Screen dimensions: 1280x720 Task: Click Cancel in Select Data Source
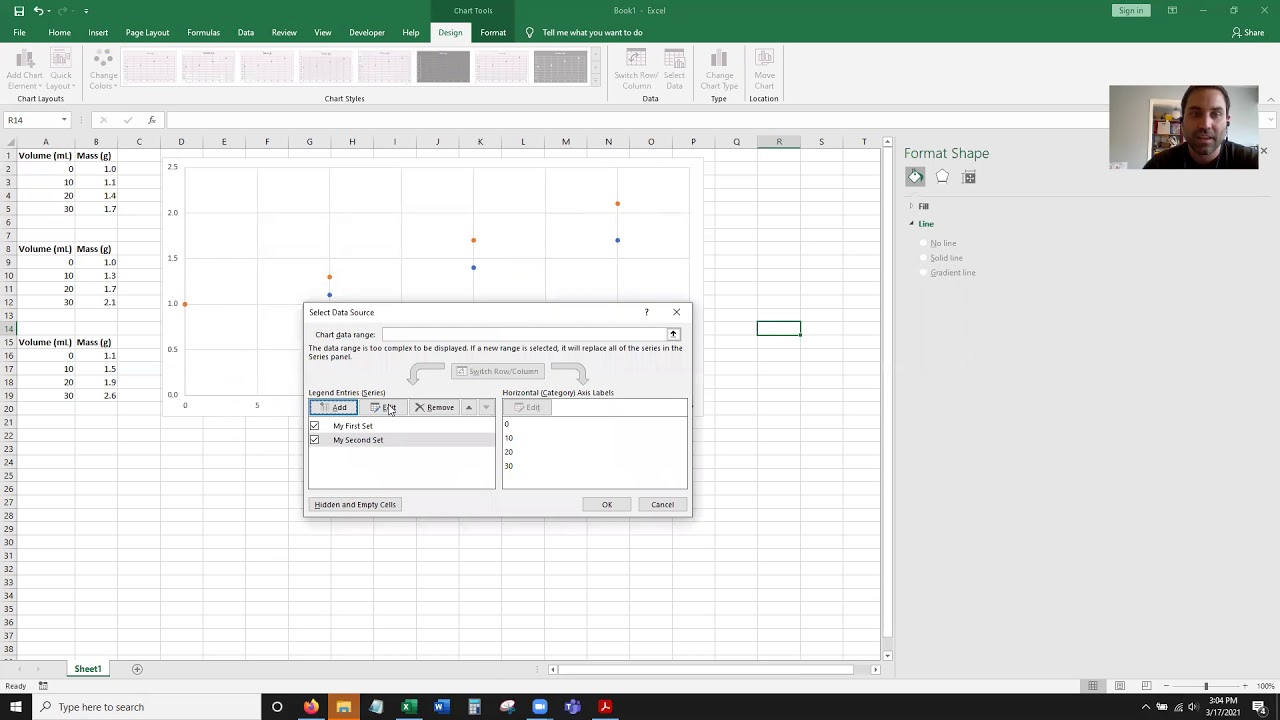(x=663, y=505)
